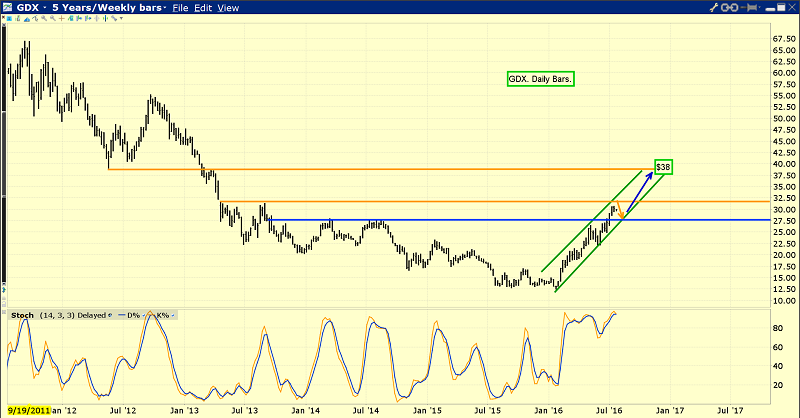Click the green bar chart toolbar icon
The image size is (800, 418).
point(18,18)
